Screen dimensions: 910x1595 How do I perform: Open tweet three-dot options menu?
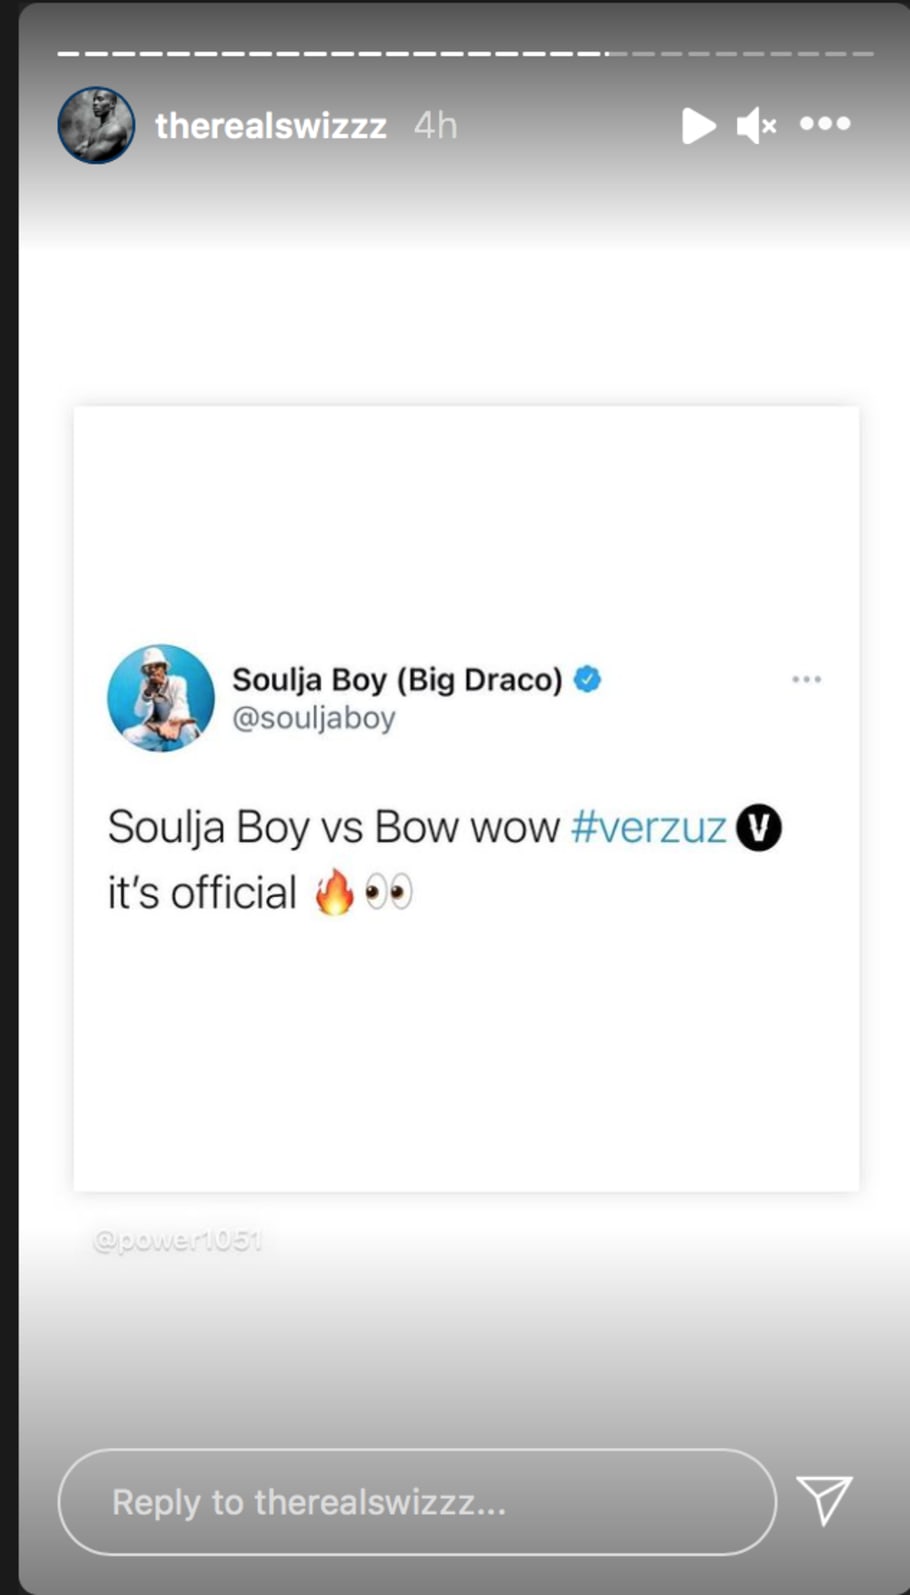tap(806, 679)
